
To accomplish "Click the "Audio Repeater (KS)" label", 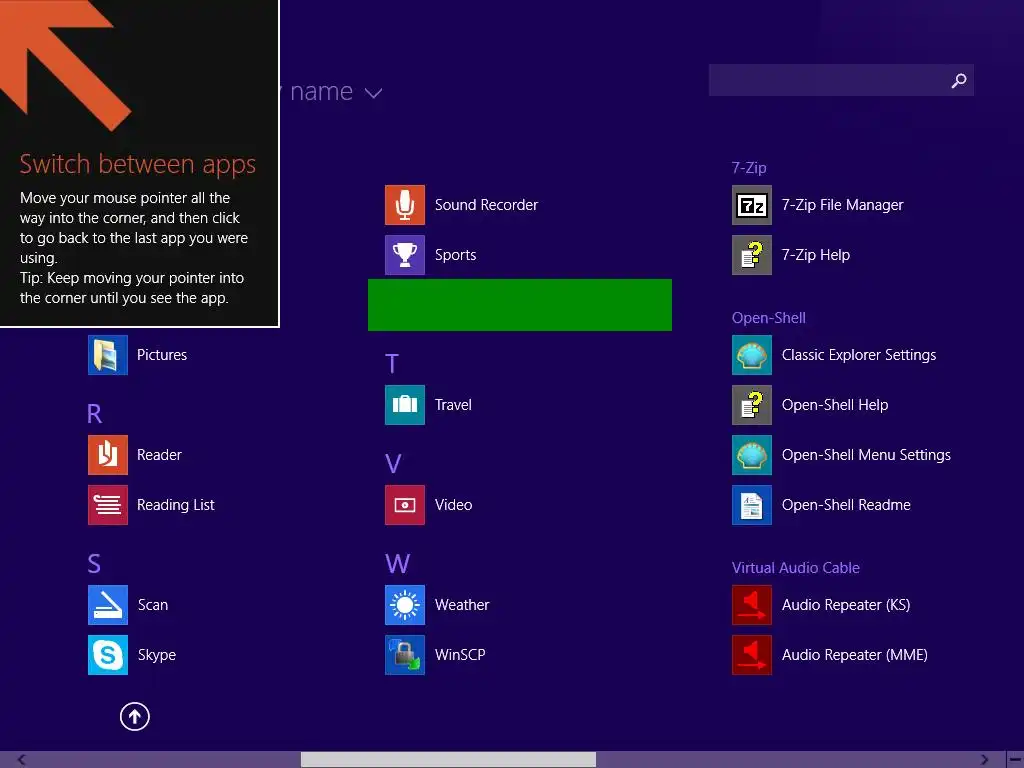I will (x=846, y=605).
